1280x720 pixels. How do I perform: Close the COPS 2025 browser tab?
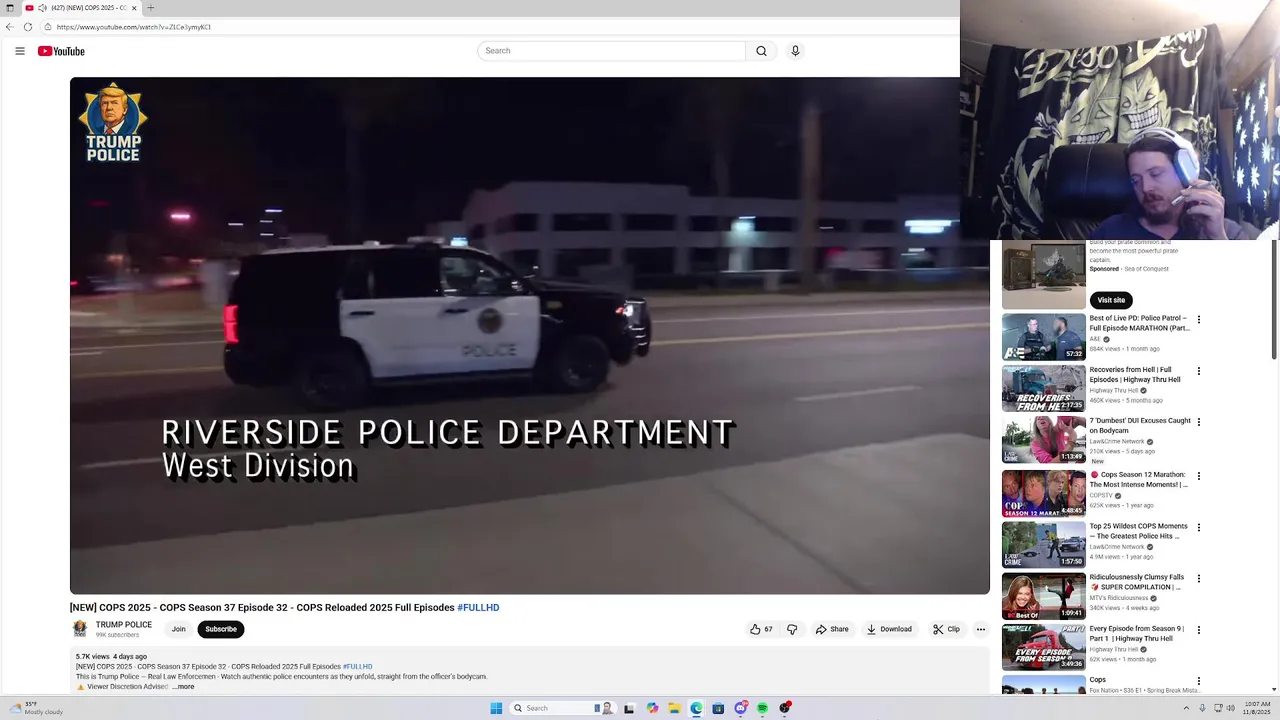pyautogui.click(x=135, y=8)
